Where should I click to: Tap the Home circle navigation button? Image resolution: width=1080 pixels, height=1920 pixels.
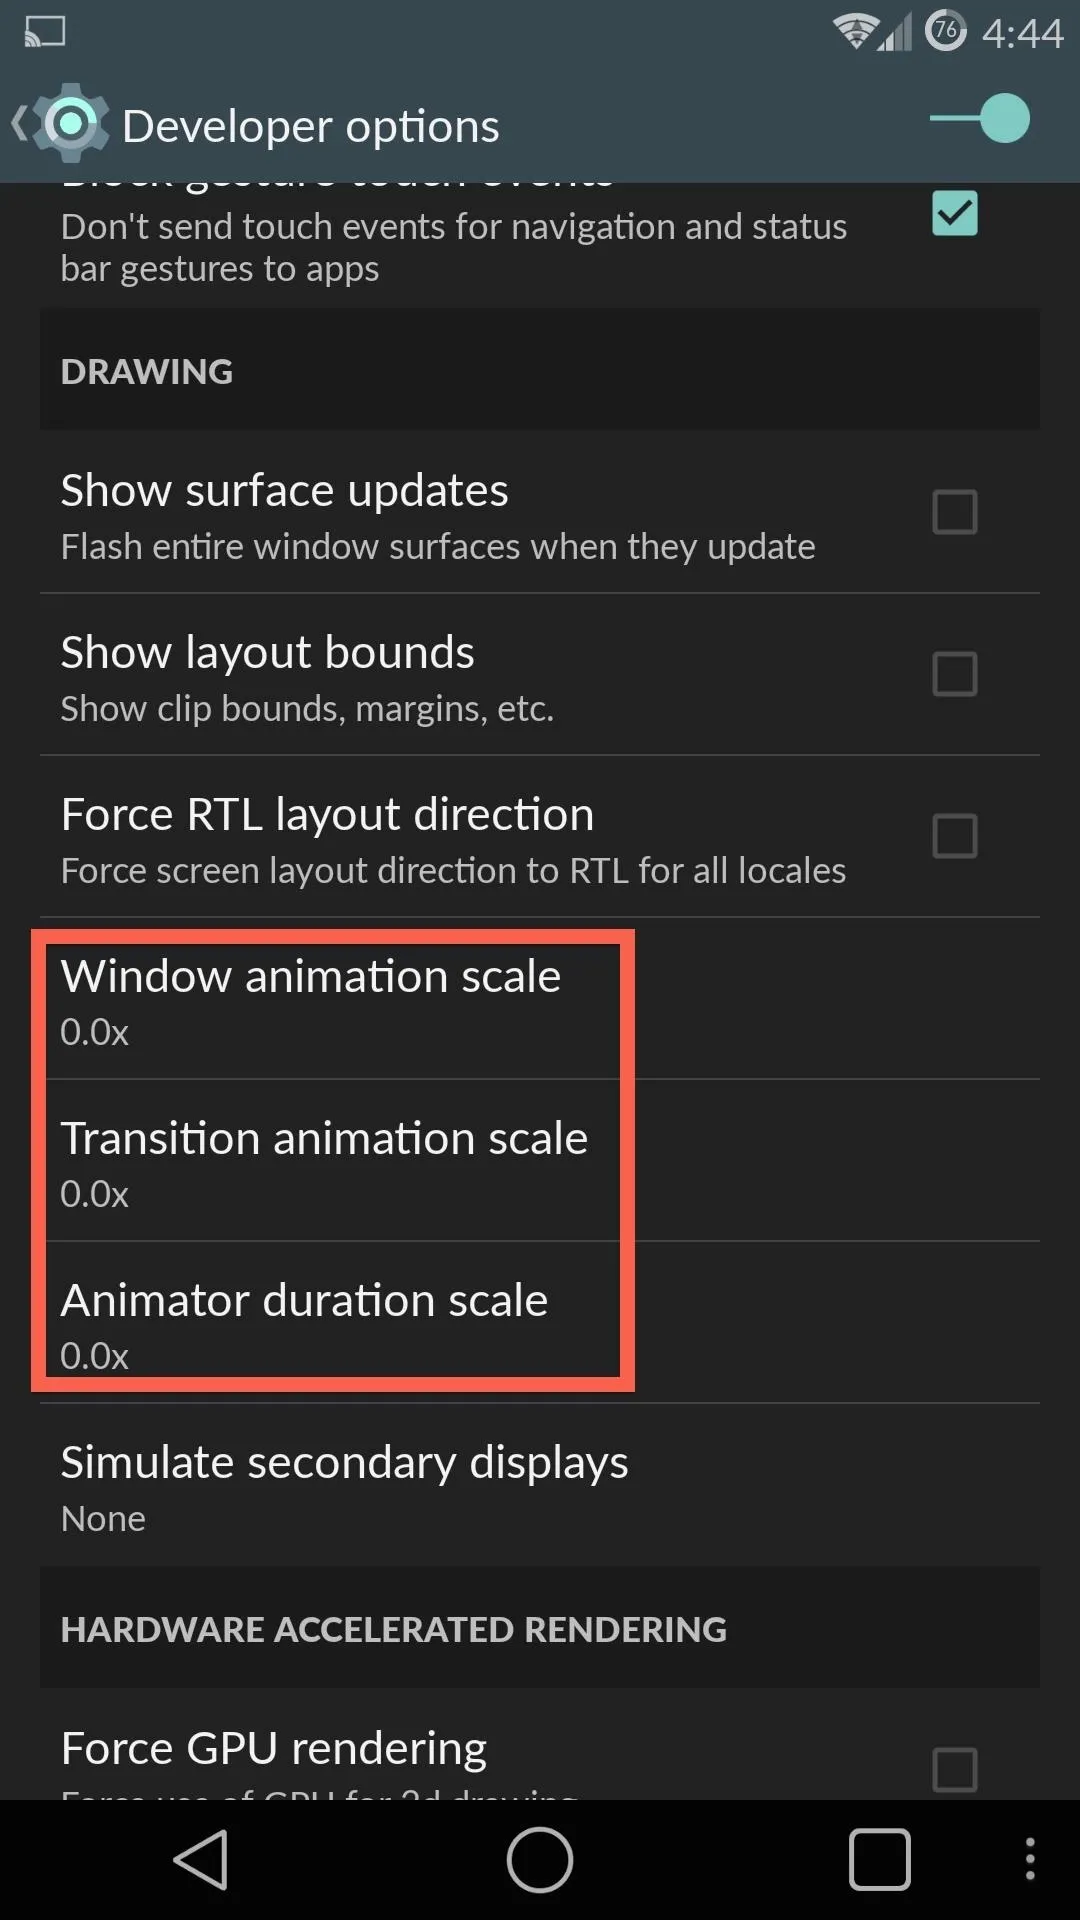point(540,1860)
